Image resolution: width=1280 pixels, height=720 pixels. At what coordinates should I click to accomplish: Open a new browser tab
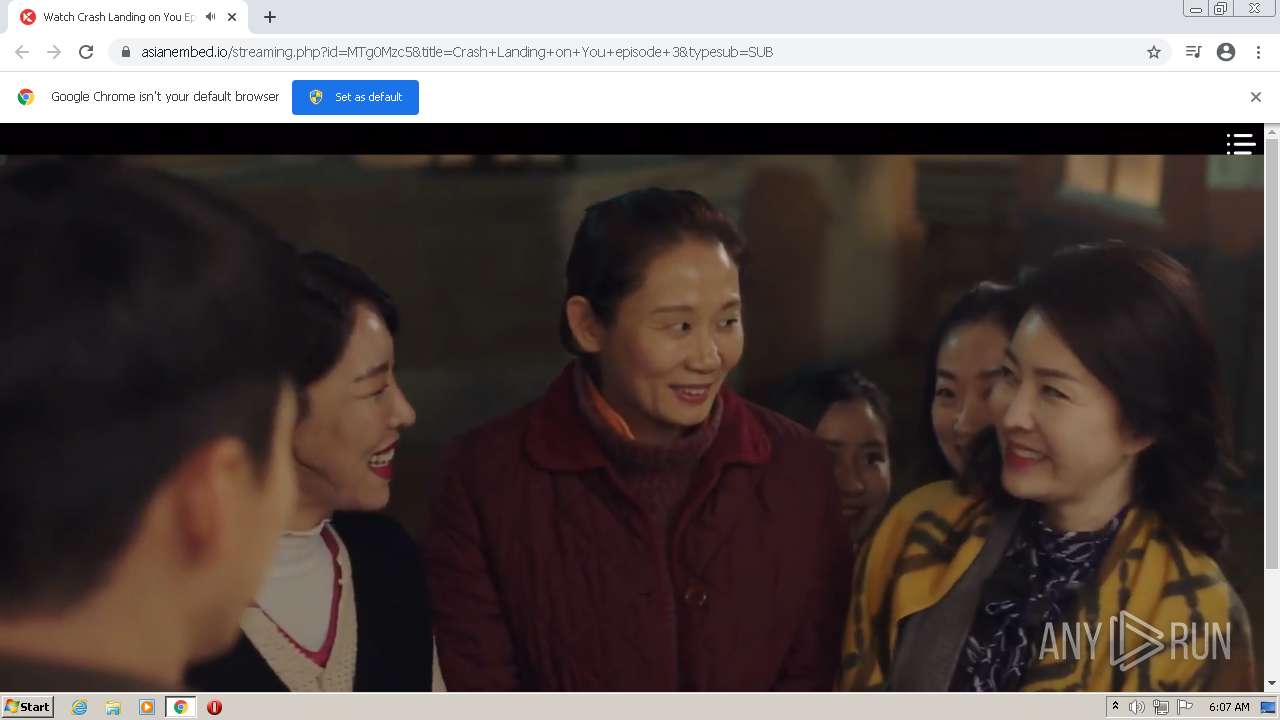pos(270,17)
